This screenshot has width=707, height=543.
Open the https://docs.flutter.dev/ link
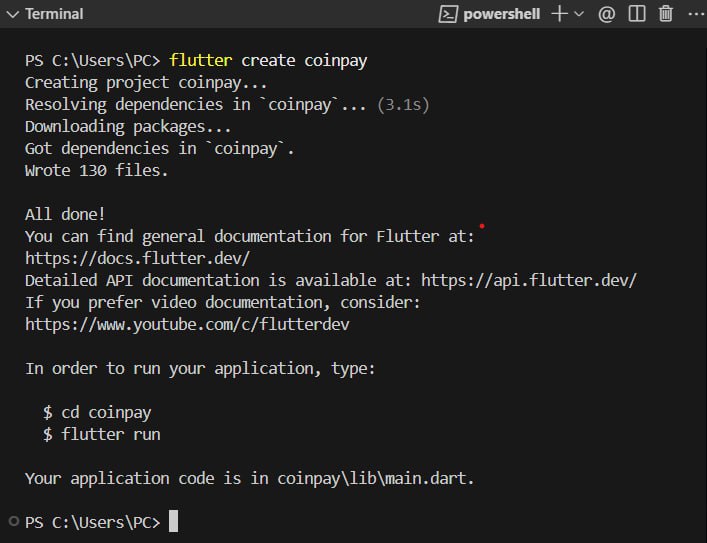[x=138, y=258]
